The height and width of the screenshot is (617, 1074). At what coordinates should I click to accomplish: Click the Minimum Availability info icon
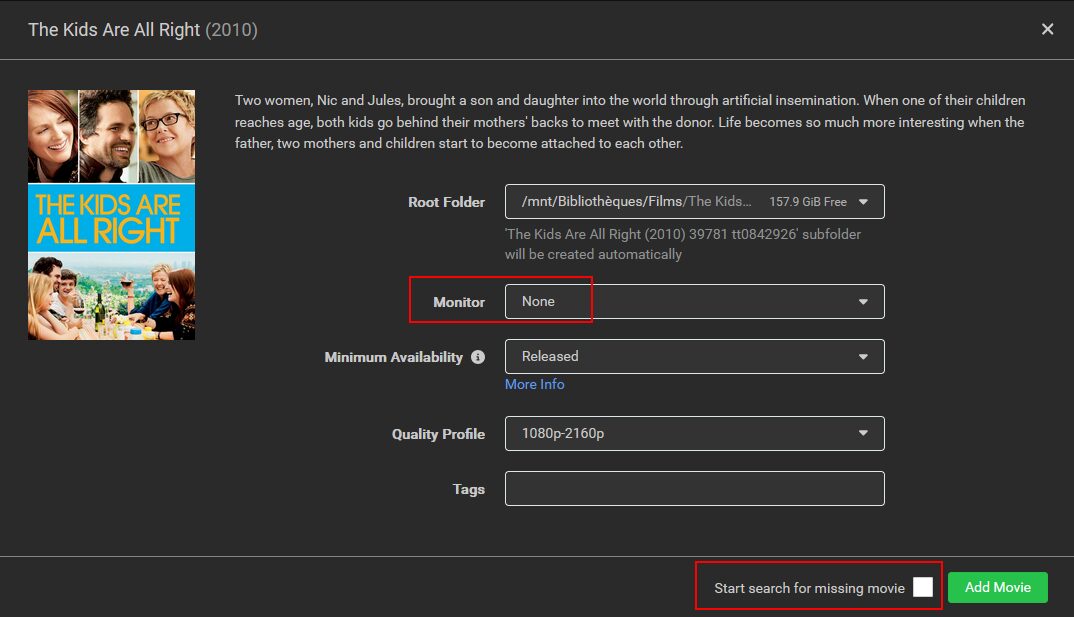(478, 357)
